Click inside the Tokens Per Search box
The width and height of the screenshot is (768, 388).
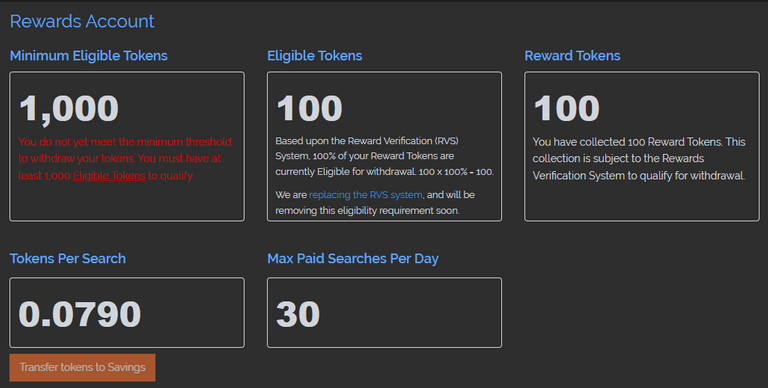[x=127, y=313]
